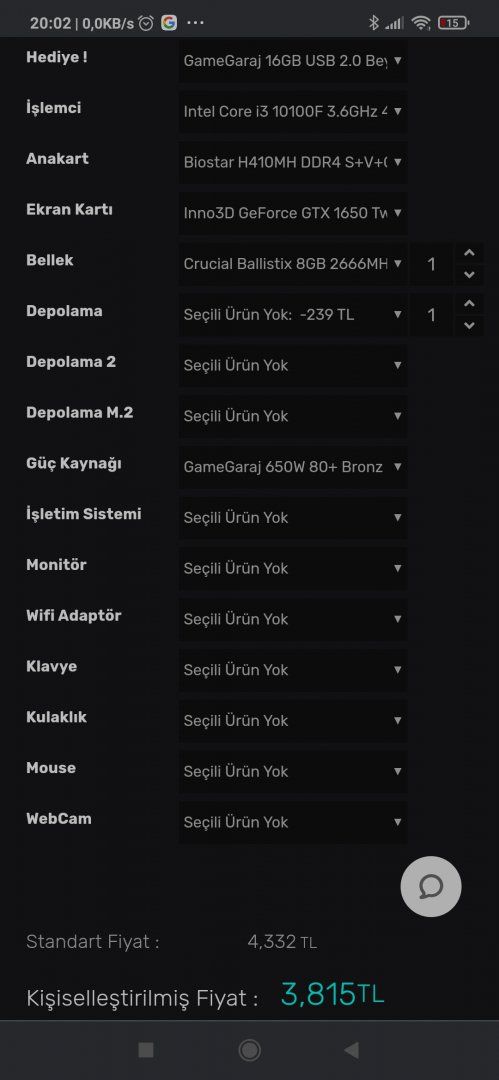Decrease Bellek quantity with down arrow
Screen dimensions: 499x1080
click(x=469, y=275)
